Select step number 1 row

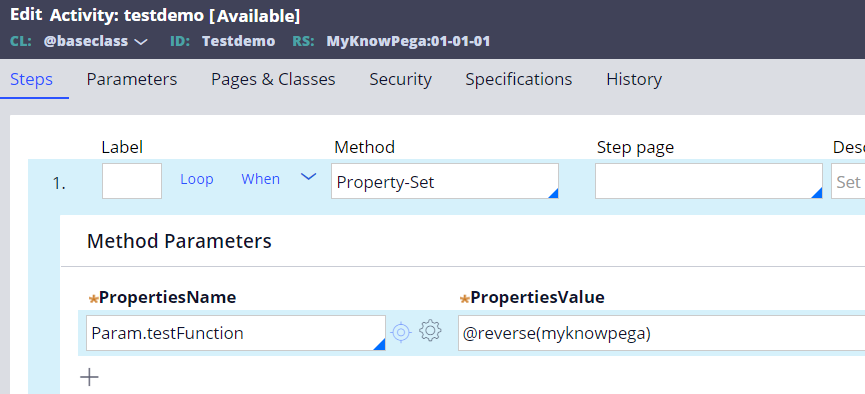click(x=59, y=184)
